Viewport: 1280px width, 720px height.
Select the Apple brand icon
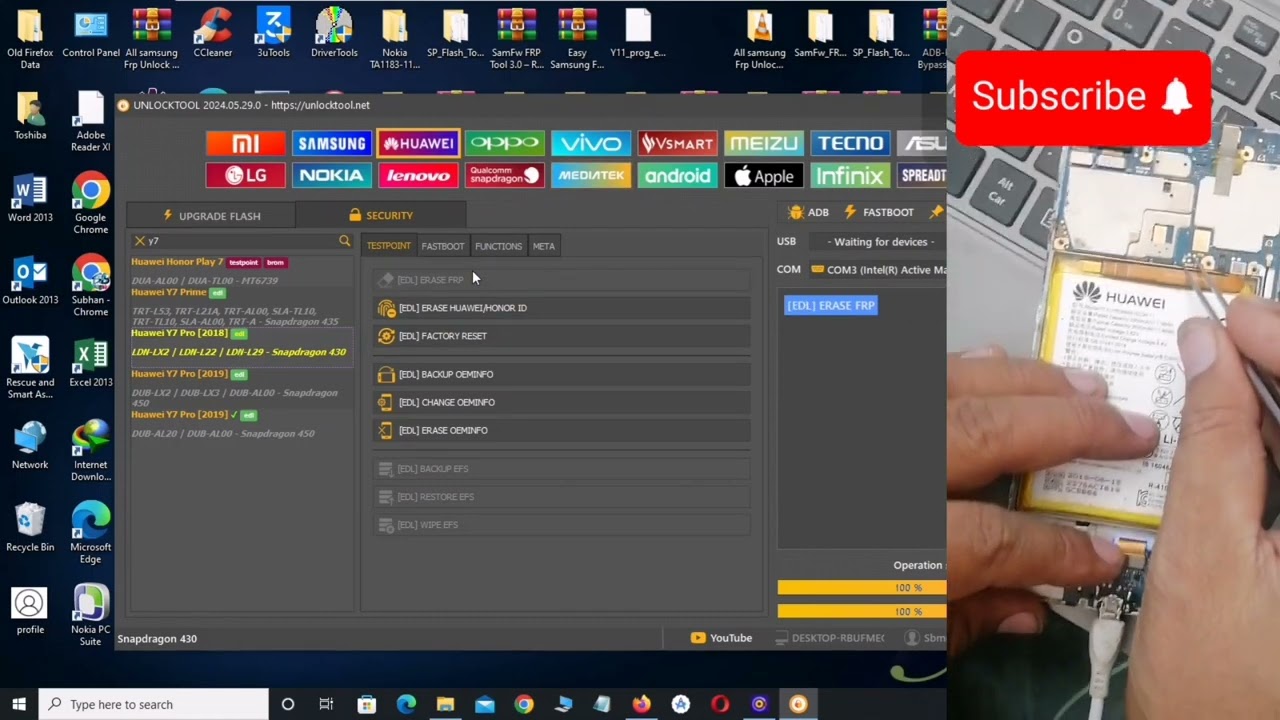coord(763,176)
